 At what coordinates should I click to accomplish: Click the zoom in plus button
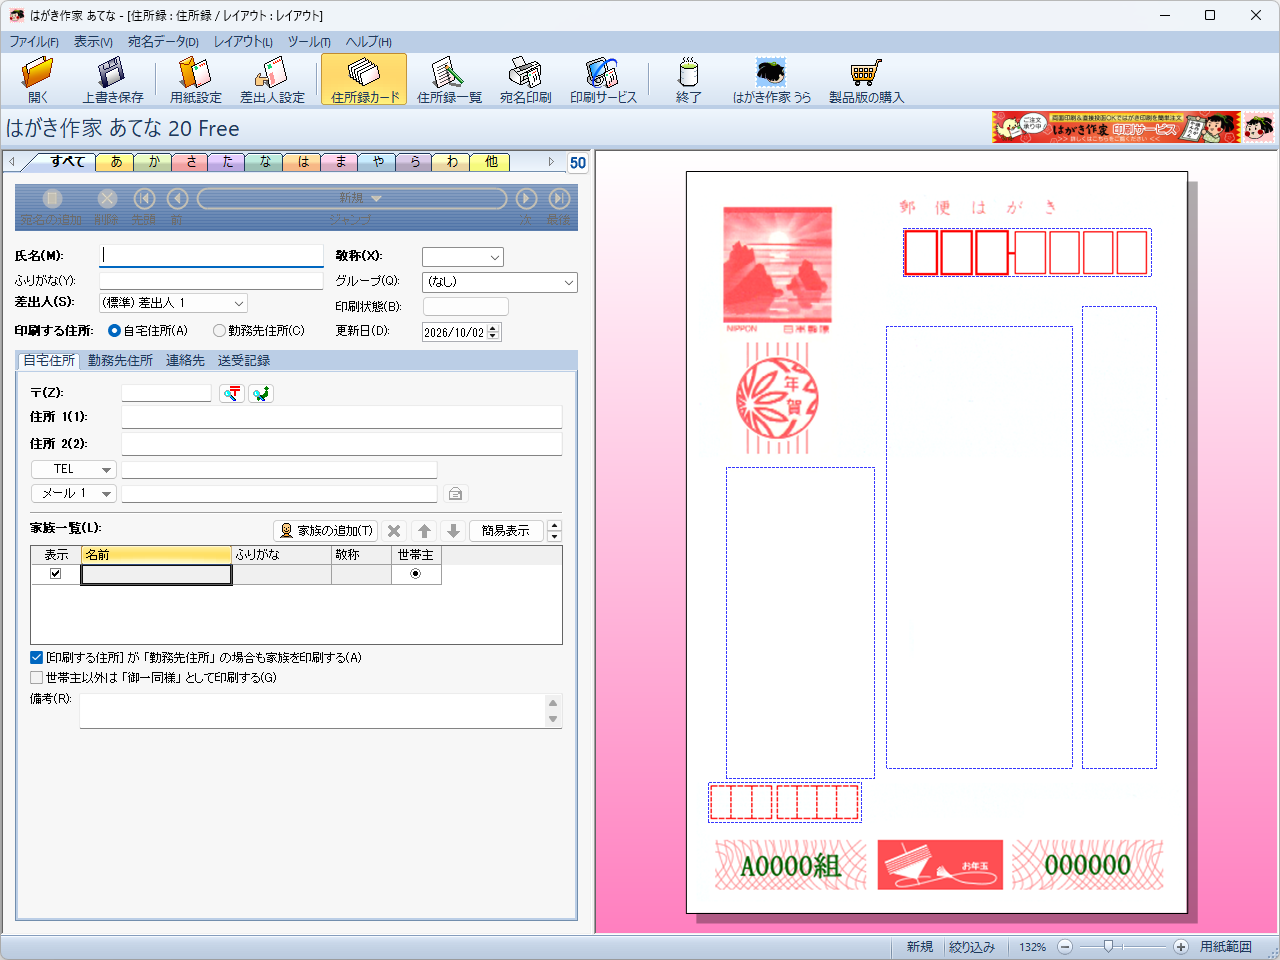(1180, 947)
